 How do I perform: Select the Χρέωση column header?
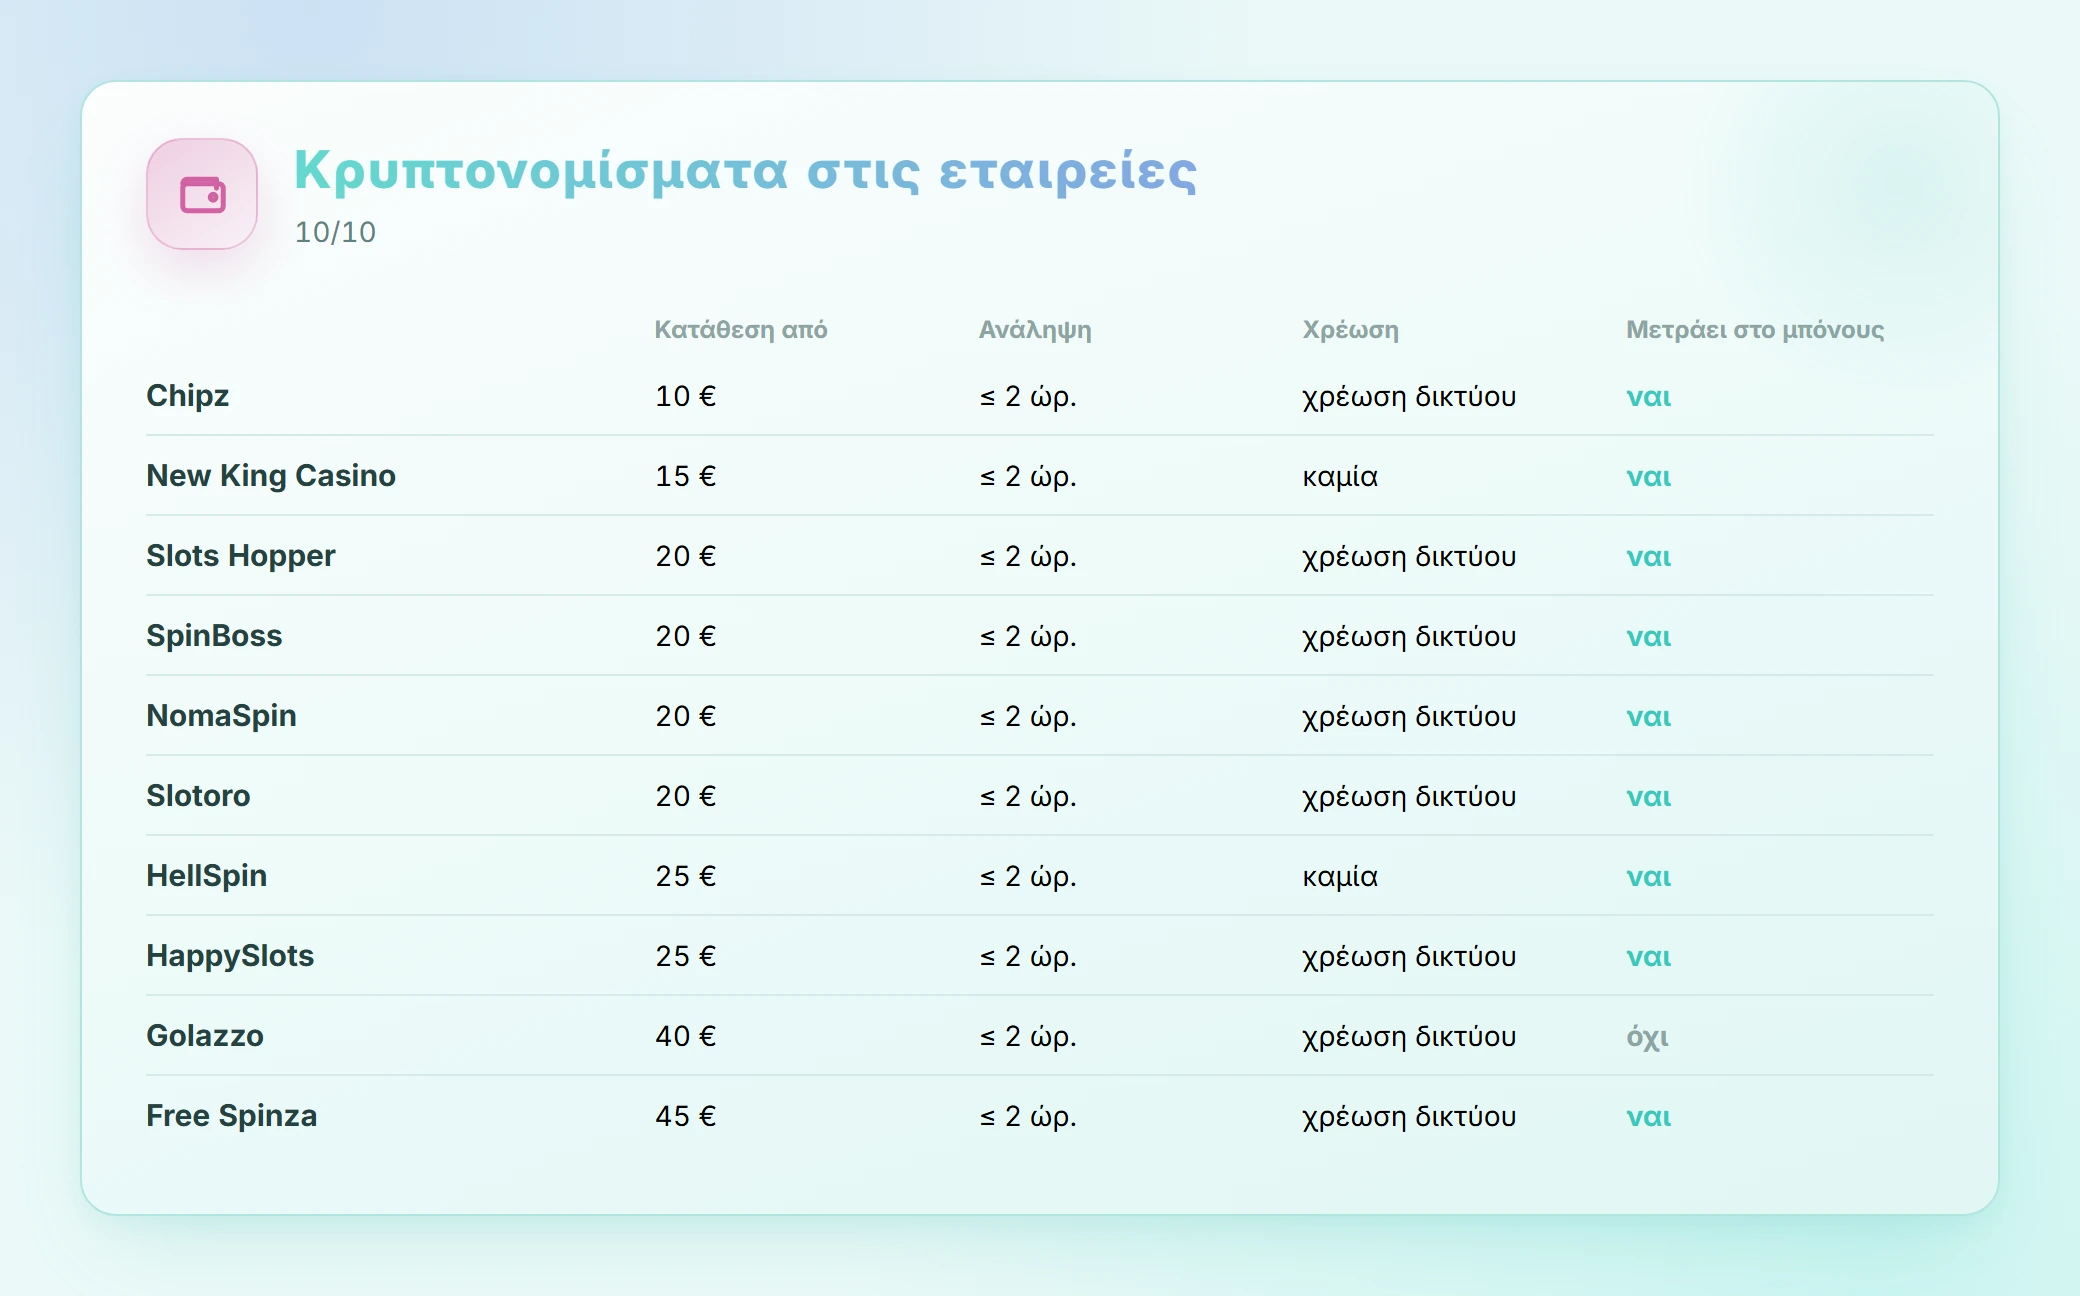point(1350,330)
